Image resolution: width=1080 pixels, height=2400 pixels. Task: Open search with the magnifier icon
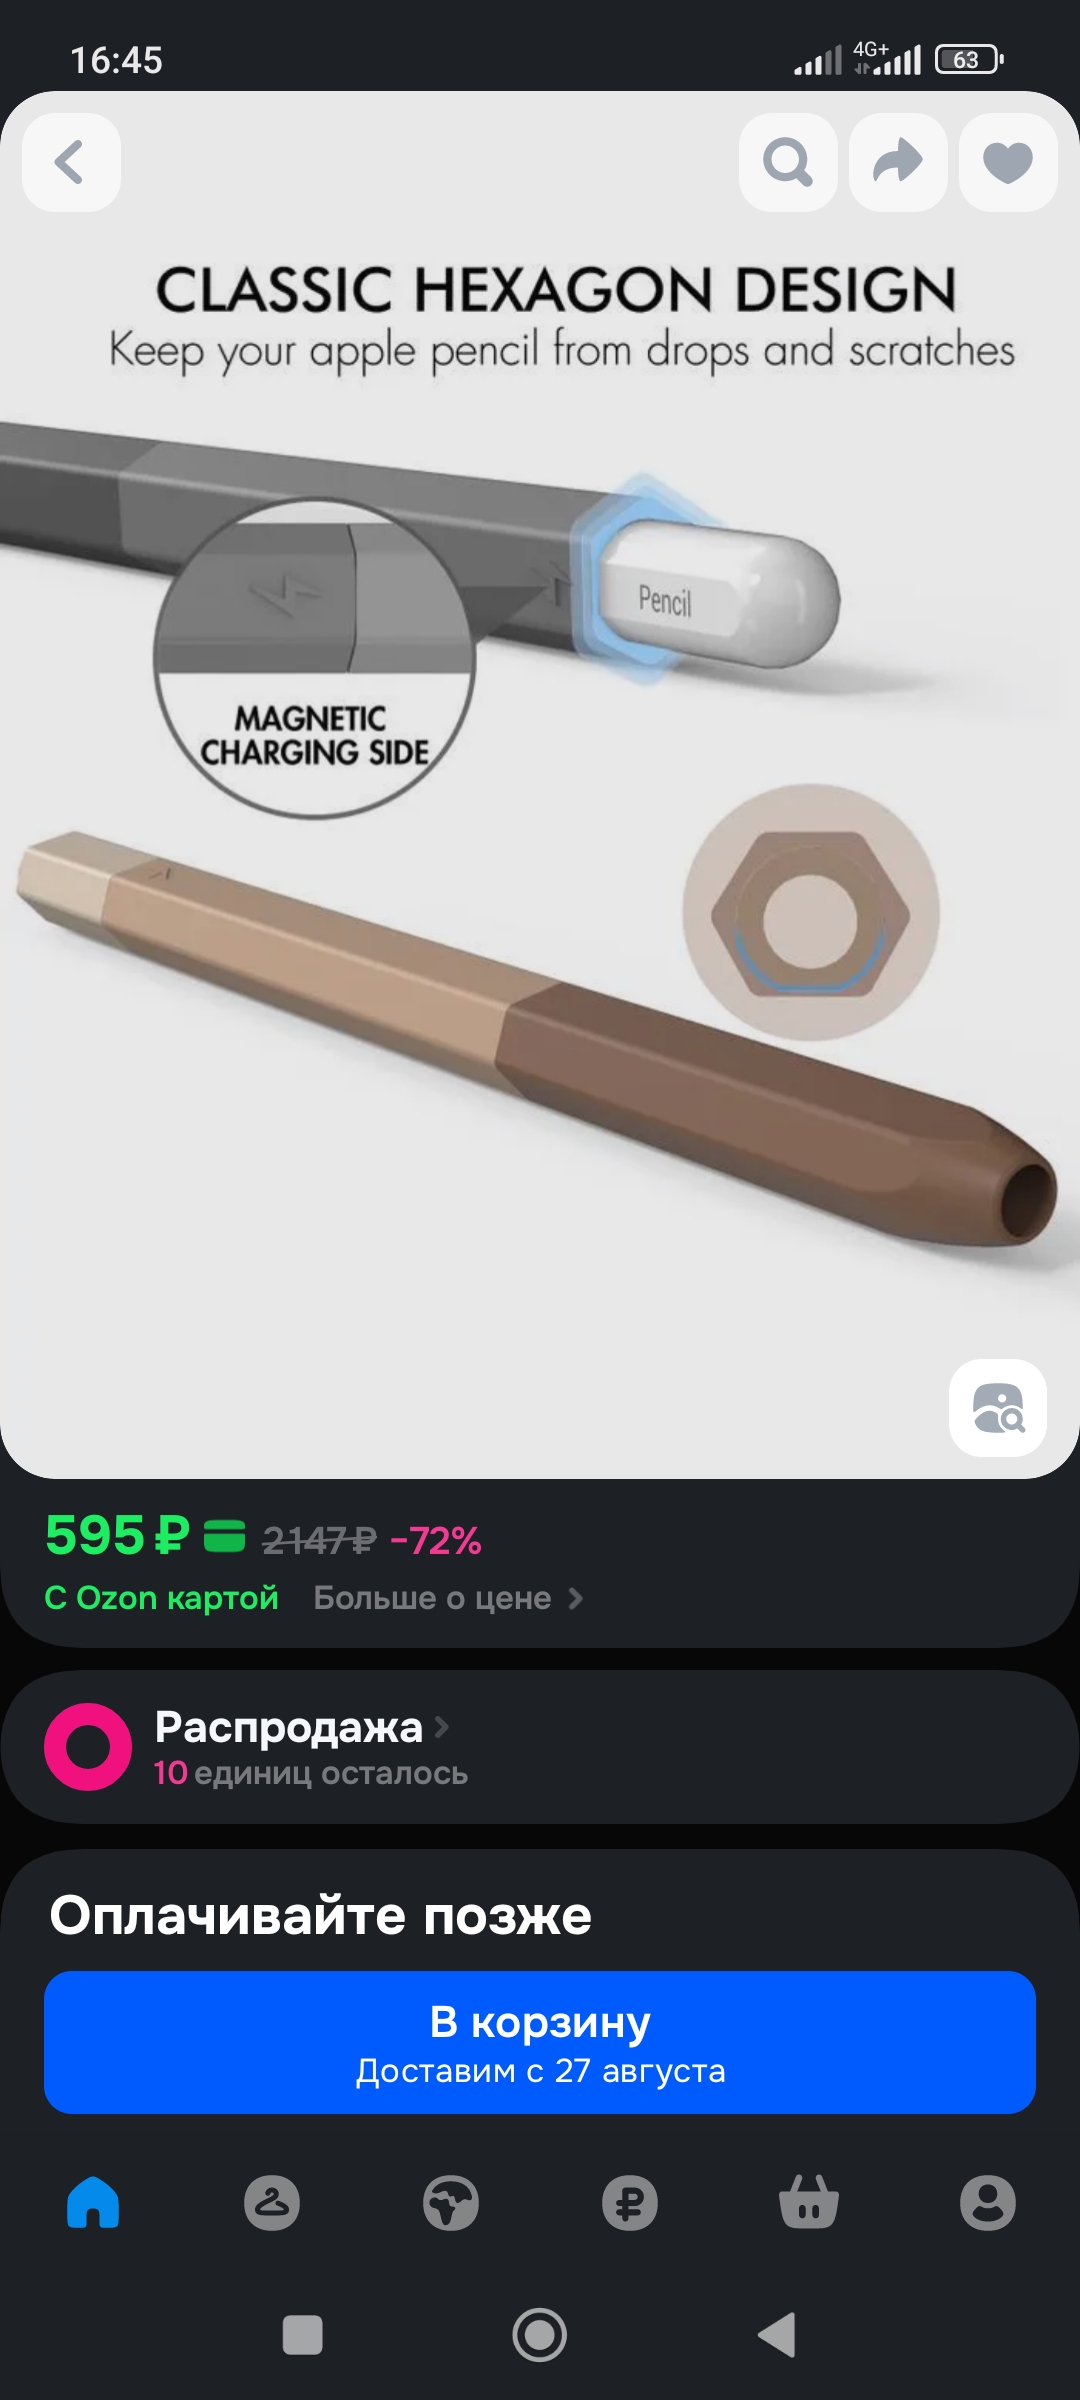[x=788, y=162]
